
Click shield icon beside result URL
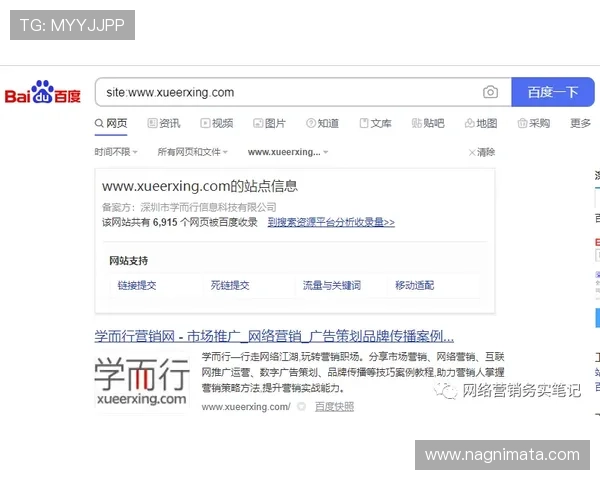tap(302, 407)
